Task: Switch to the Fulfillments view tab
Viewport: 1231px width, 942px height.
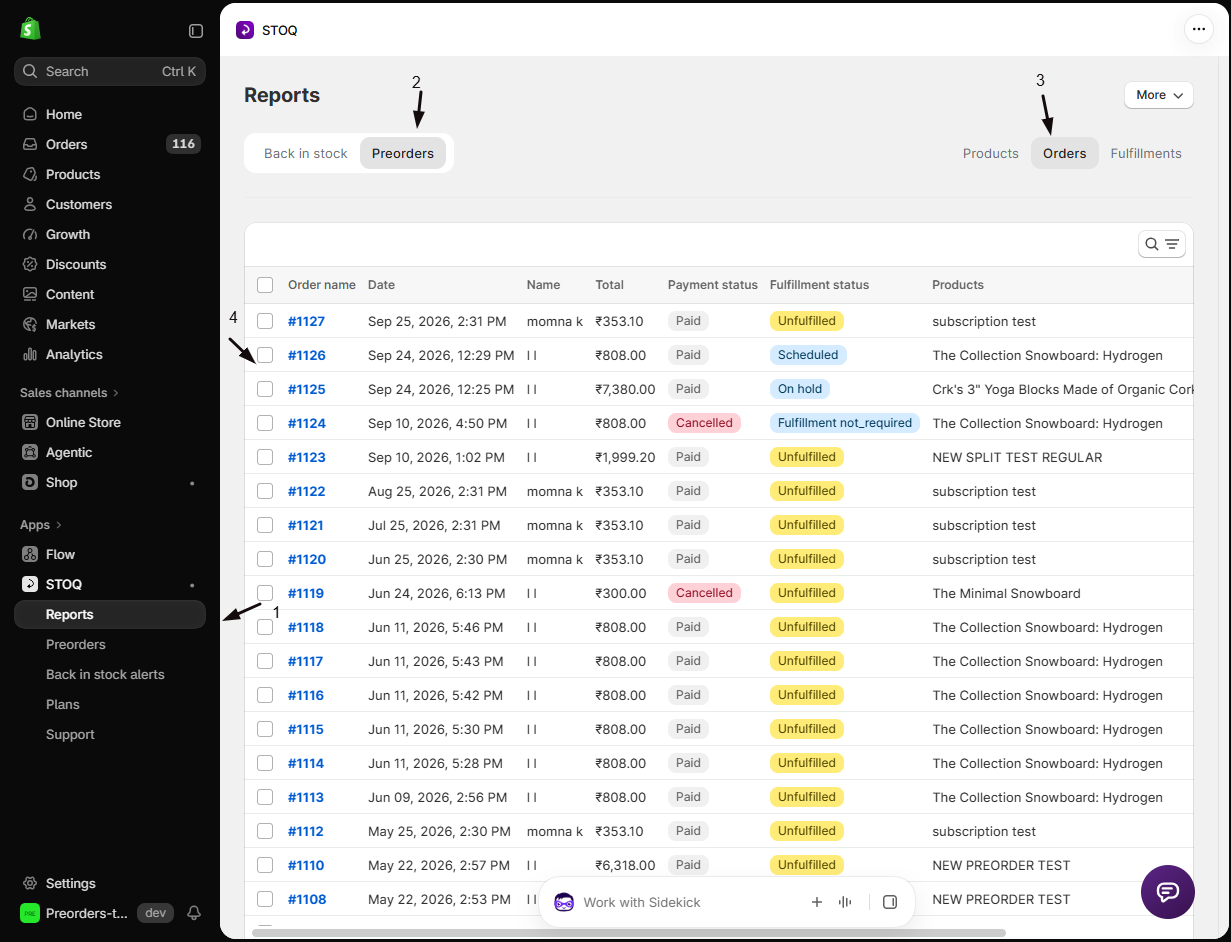Action: (x=1146, y=153)
